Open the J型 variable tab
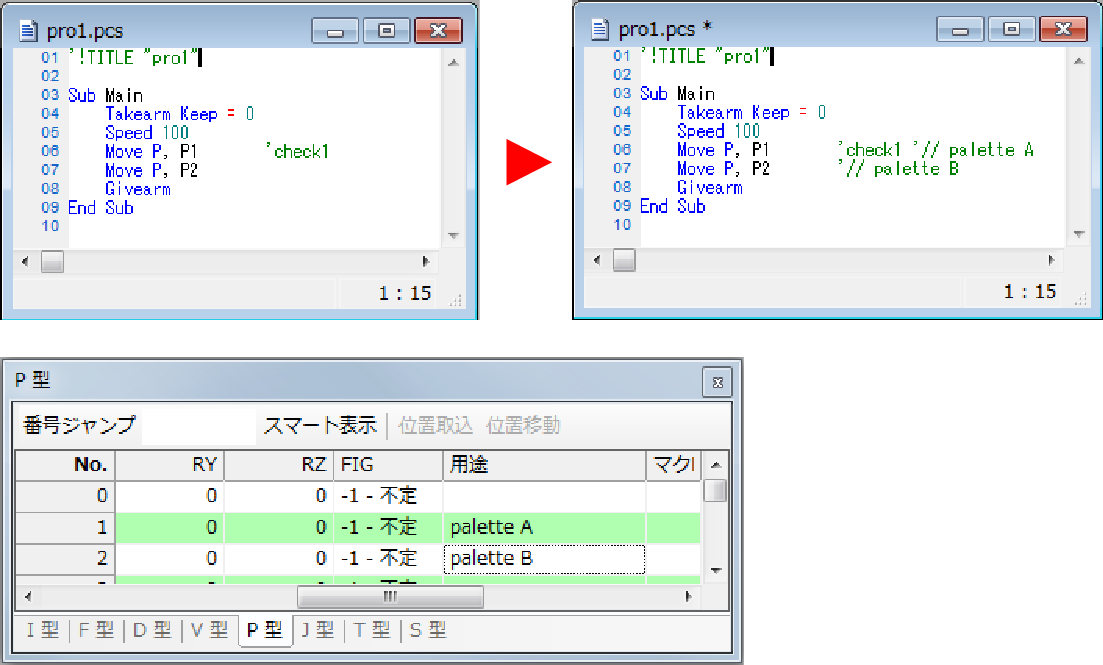The image size is (1103, 665). click(x=320, y=630)
